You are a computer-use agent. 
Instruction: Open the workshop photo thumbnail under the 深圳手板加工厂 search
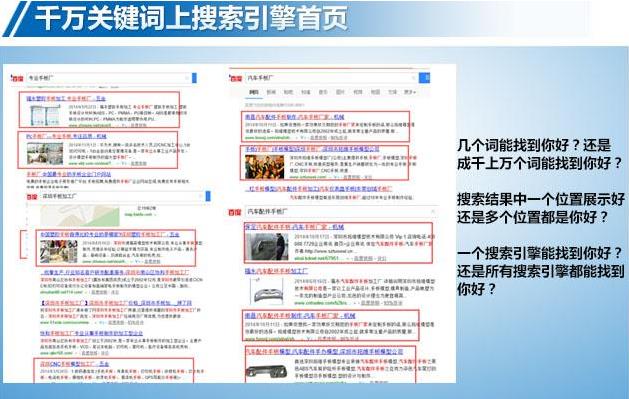[59, 251]
